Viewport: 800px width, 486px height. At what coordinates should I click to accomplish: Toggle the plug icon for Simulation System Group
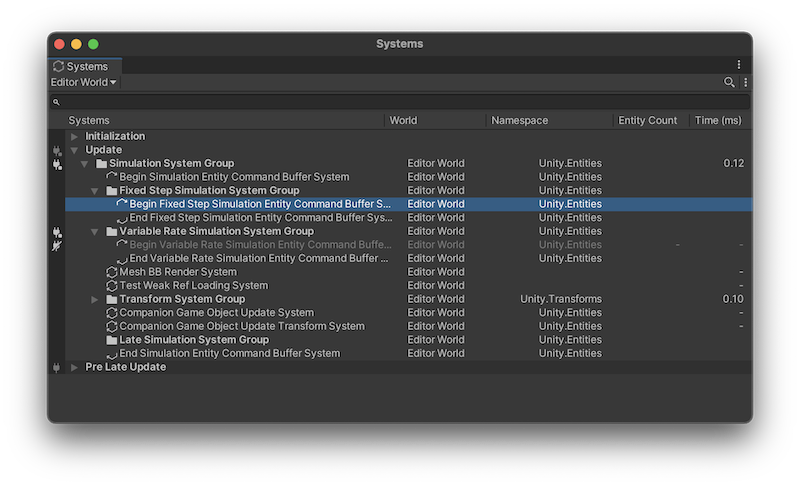click(x=57, y=164)
